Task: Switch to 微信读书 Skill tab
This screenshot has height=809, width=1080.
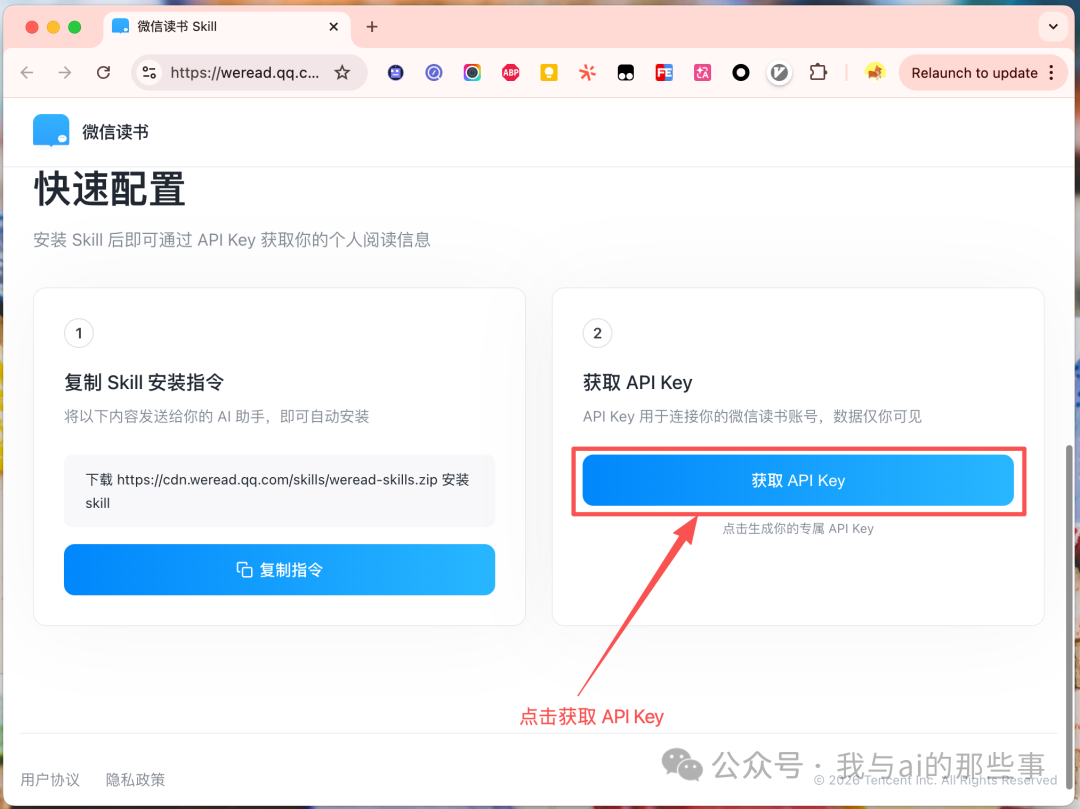Action: [x=227, y=27]
